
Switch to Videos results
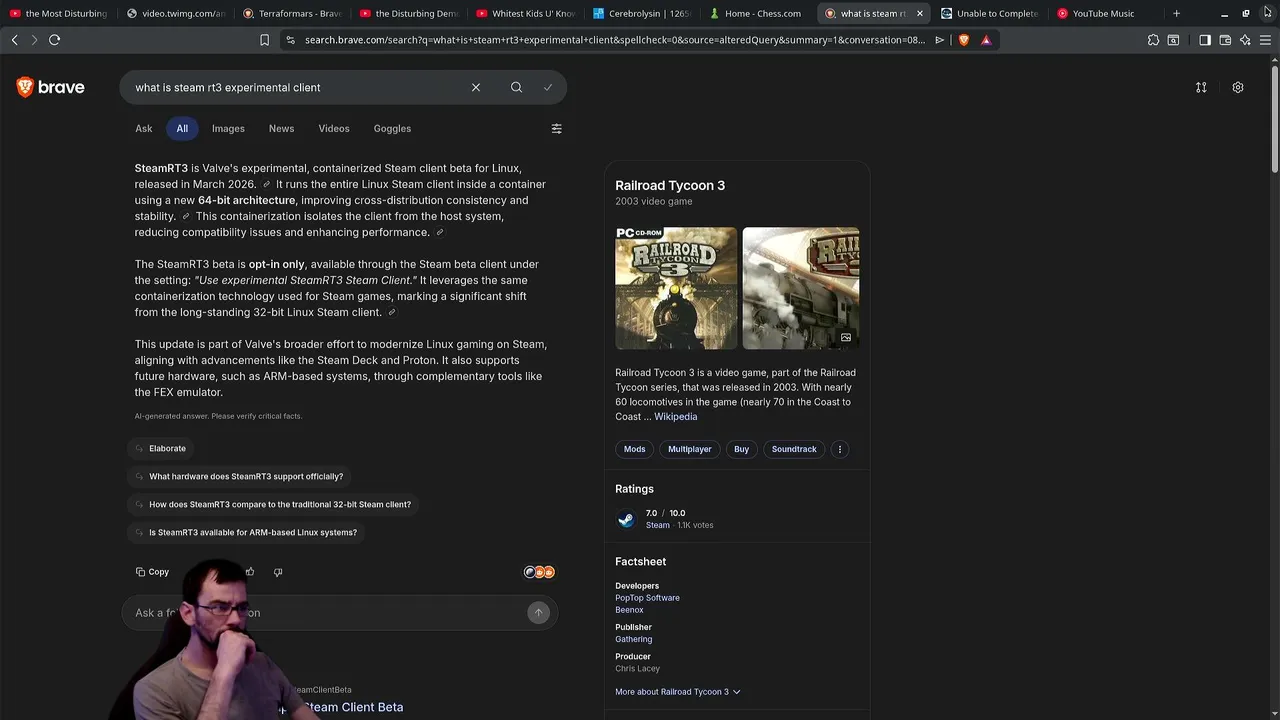click(x=334, y=128)
